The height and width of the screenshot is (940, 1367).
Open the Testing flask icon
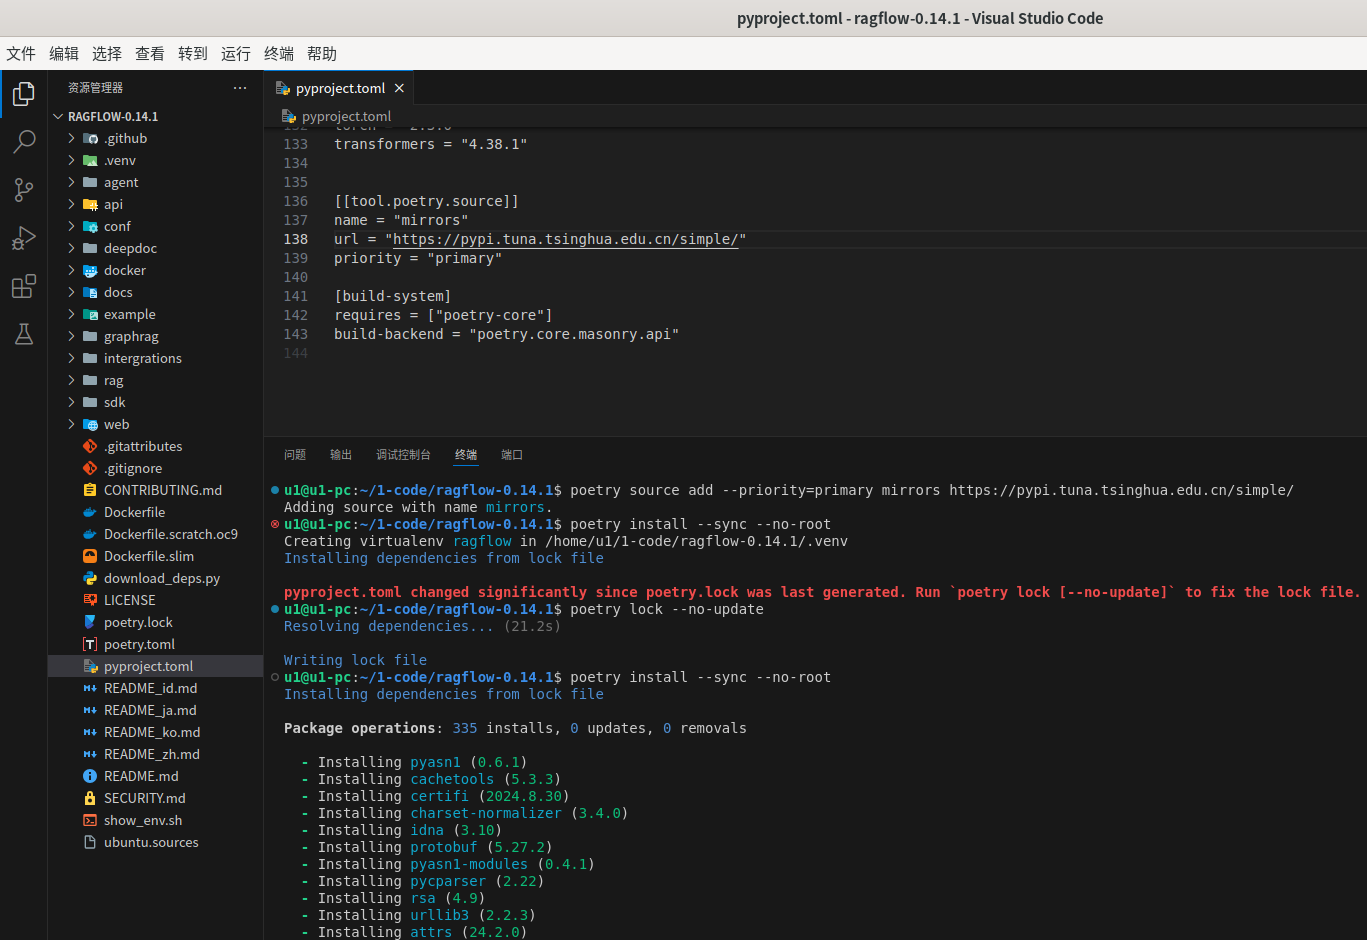pos(24,334)
